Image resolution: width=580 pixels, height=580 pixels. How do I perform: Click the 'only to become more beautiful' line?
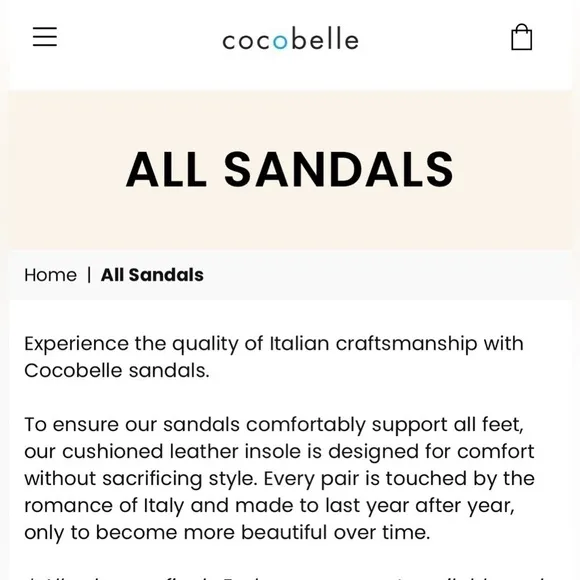tap(227, 533)
